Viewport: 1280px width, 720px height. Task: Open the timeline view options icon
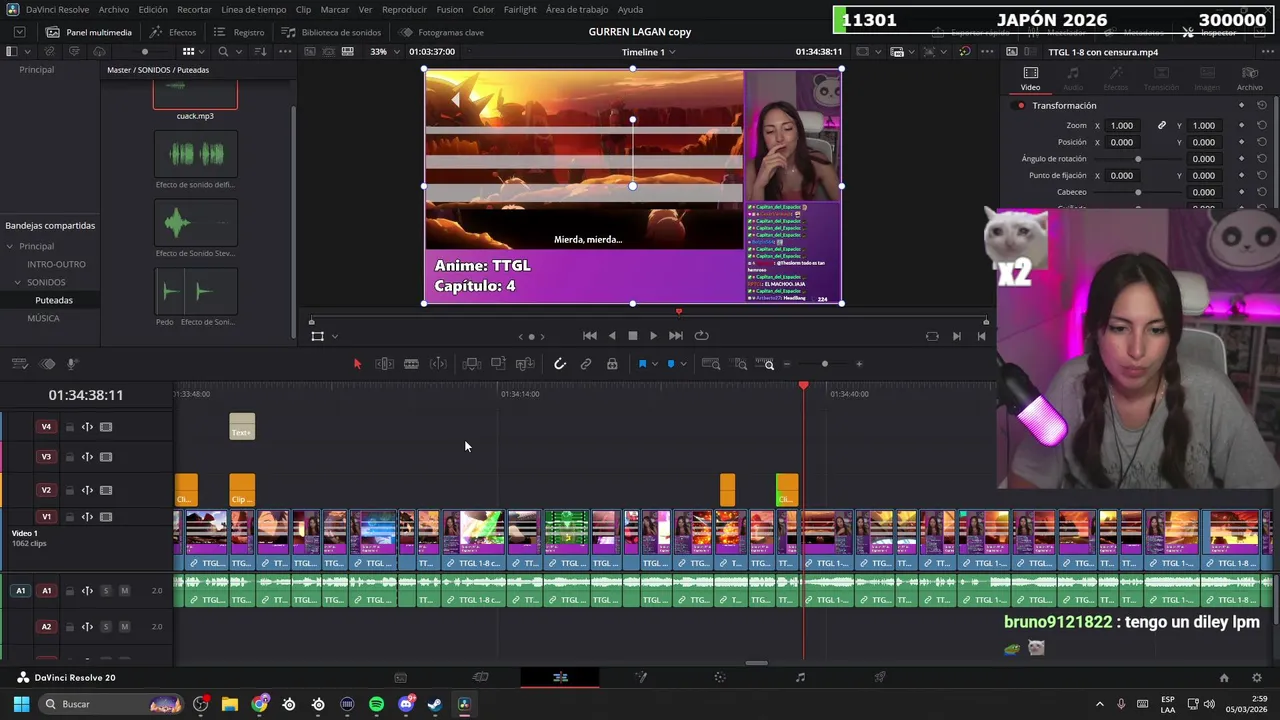(x=19, y=364)
